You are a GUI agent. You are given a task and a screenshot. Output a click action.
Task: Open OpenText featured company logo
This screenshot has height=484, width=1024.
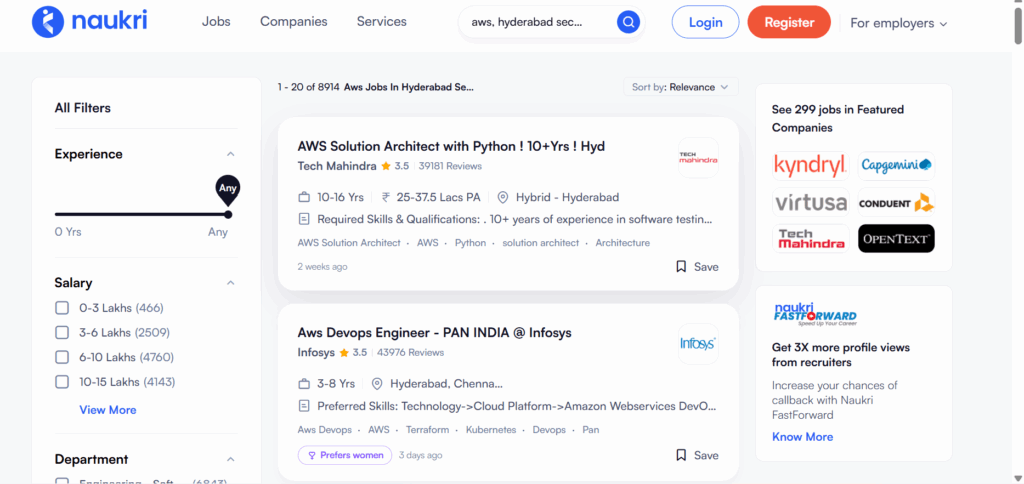896,239
